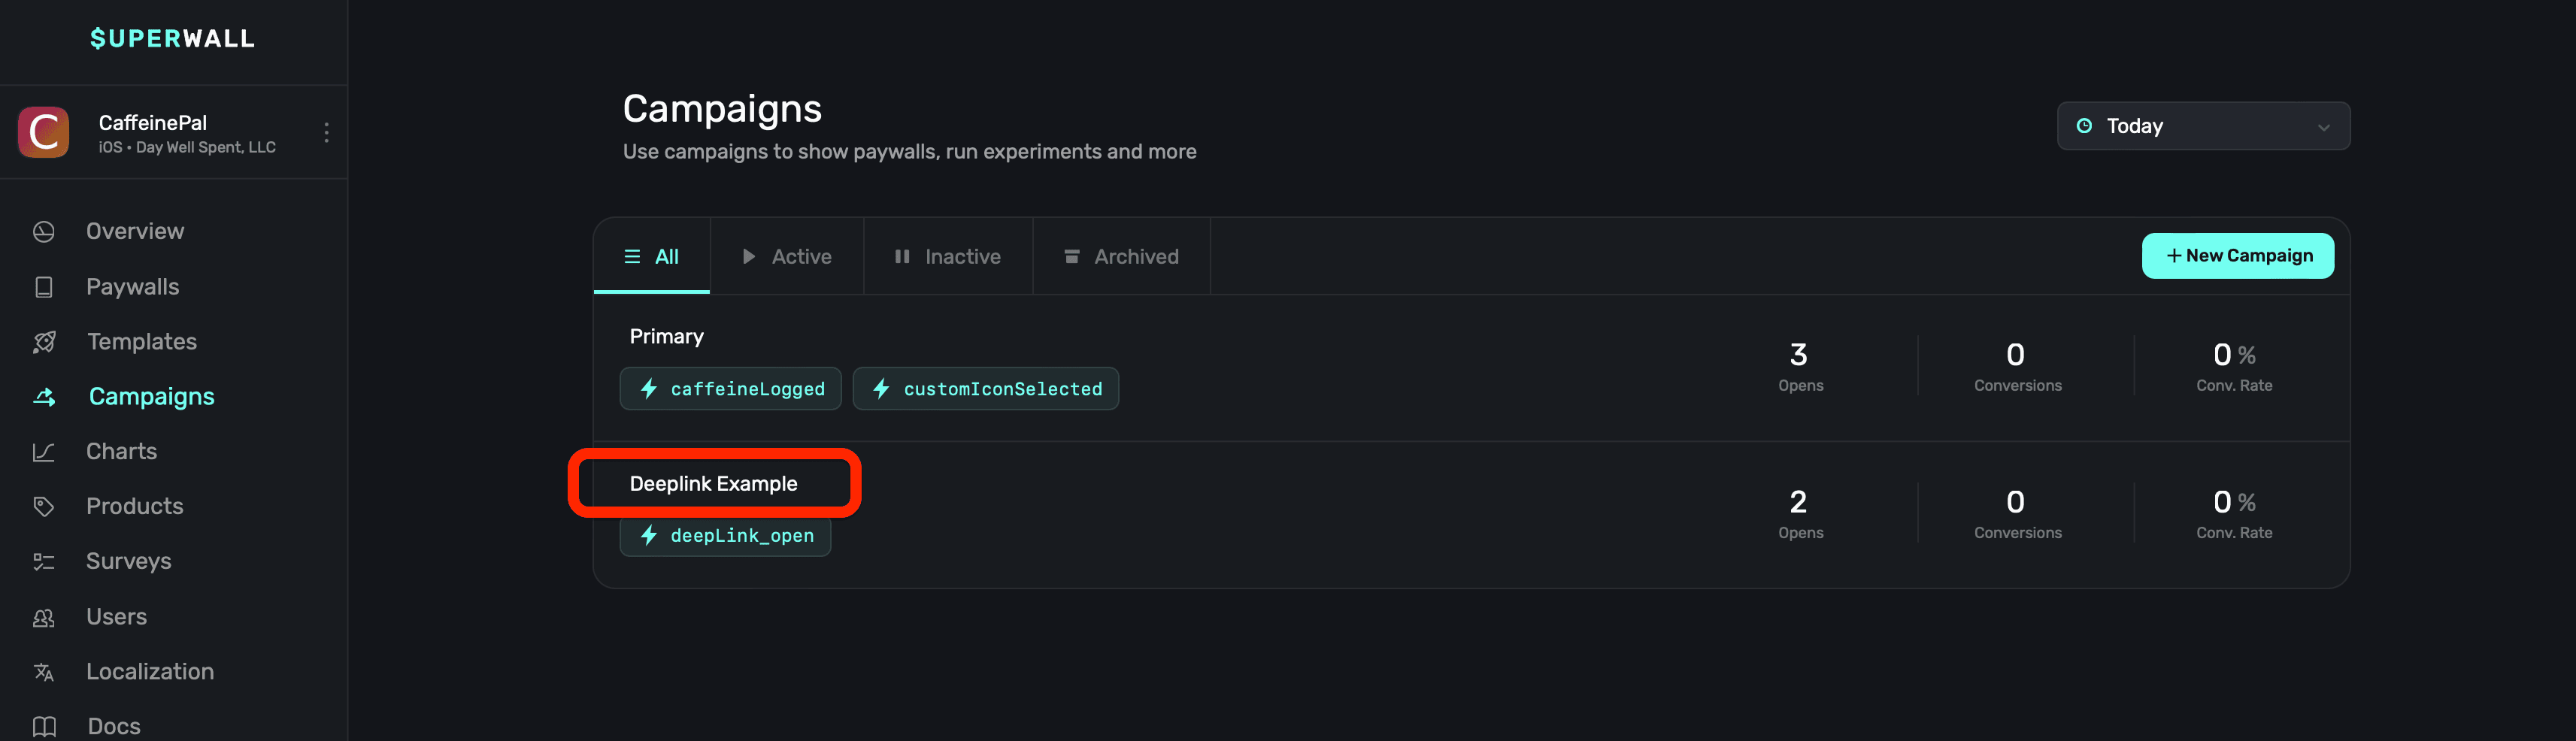Click the Templates rocket icon

[x=44, y=342]
